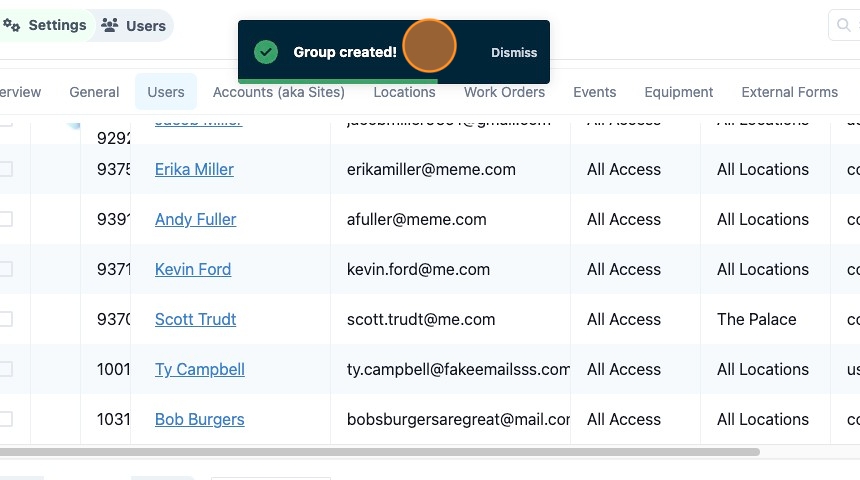Screen dimensions: 860x480
Task: Click the search magnifier icon
Action: point(844,25)
